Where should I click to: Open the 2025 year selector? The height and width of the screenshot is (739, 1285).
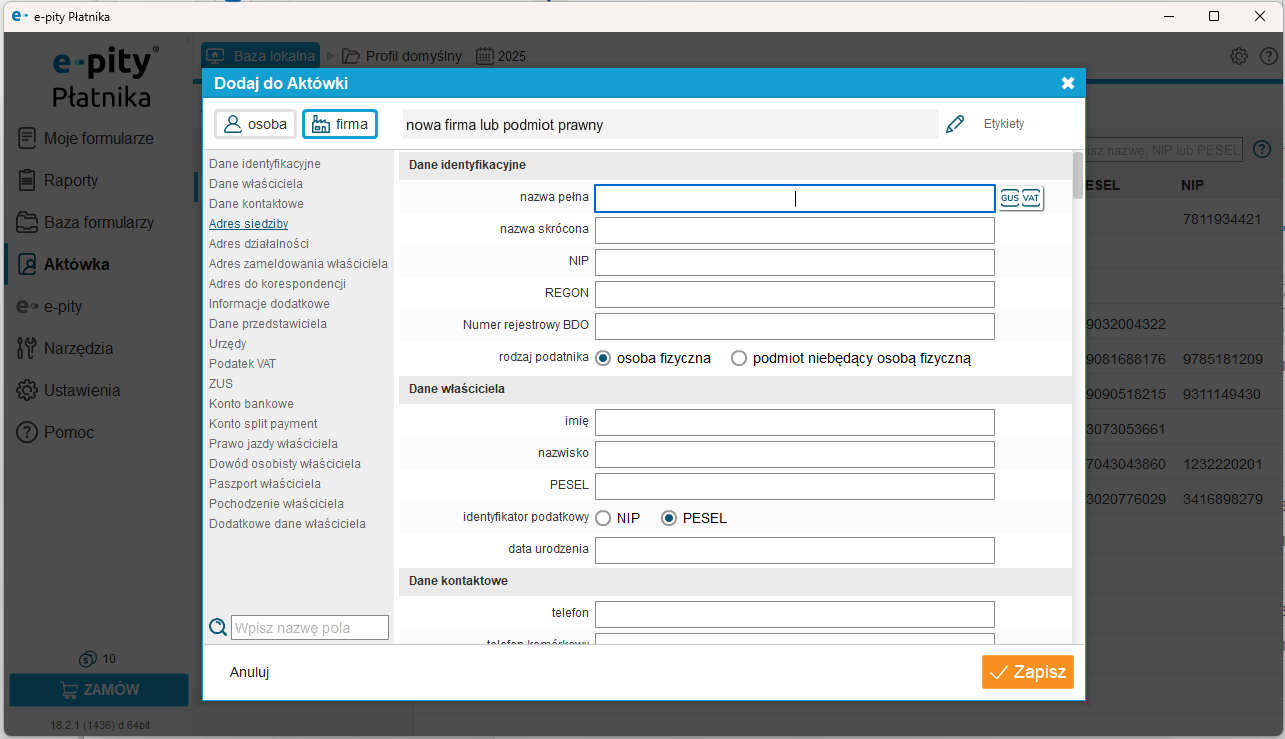pyautogui.click(x=501, y=56)
